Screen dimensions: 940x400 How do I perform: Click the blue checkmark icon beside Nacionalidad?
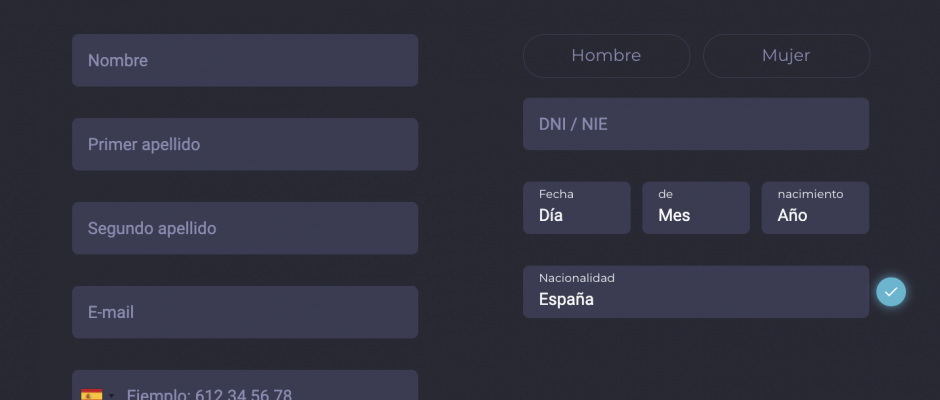click(x=891, y=292)
